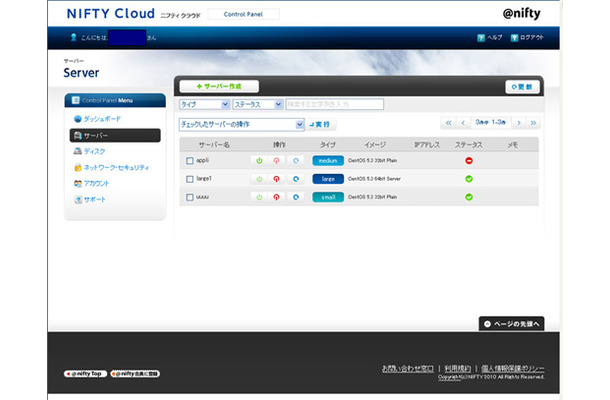Viewport: 610px width, 400px height.
Task: Click the タイプ column header
Action: pyautogui.click(x=328, y=145)
